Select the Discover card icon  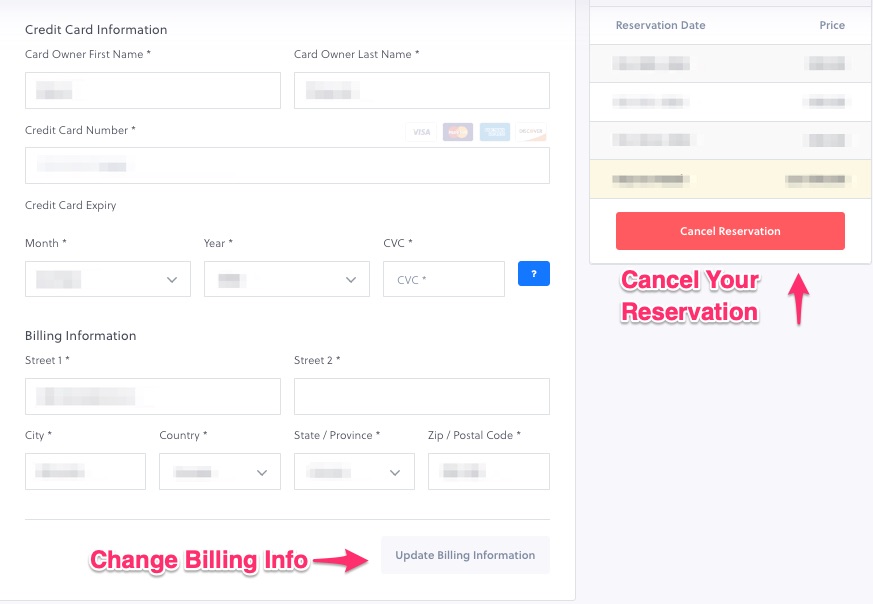(x=531, y=131)
